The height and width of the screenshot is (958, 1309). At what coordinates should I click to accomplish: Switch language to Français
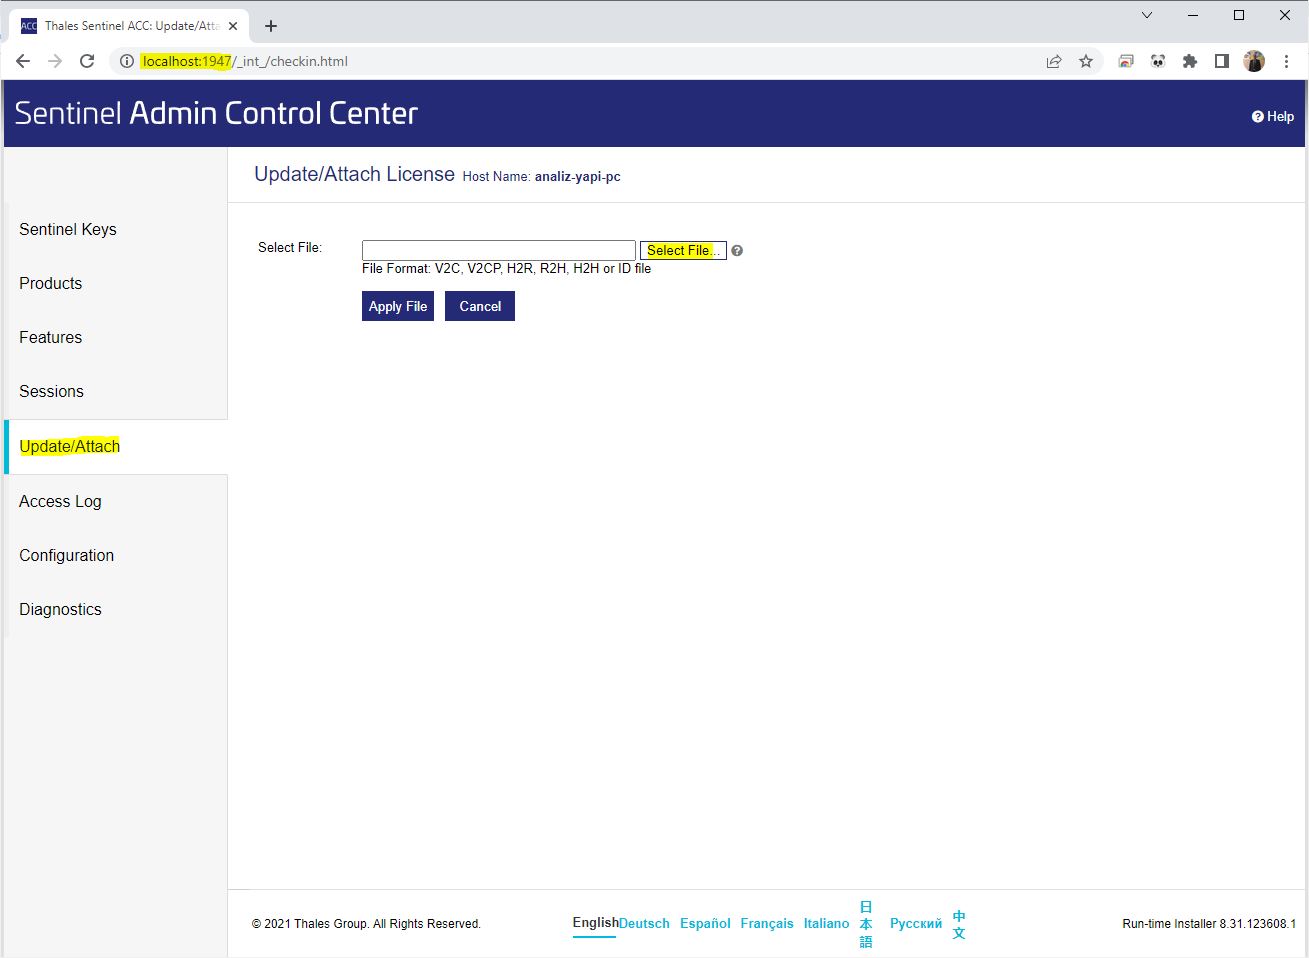(x=767, y=923)
